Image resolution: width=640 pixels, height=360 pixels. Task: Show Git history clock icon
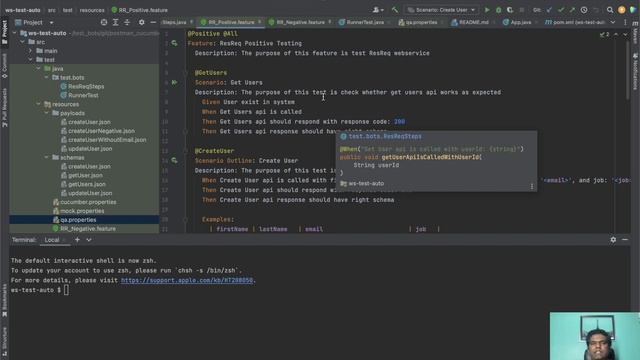point(584,10)
